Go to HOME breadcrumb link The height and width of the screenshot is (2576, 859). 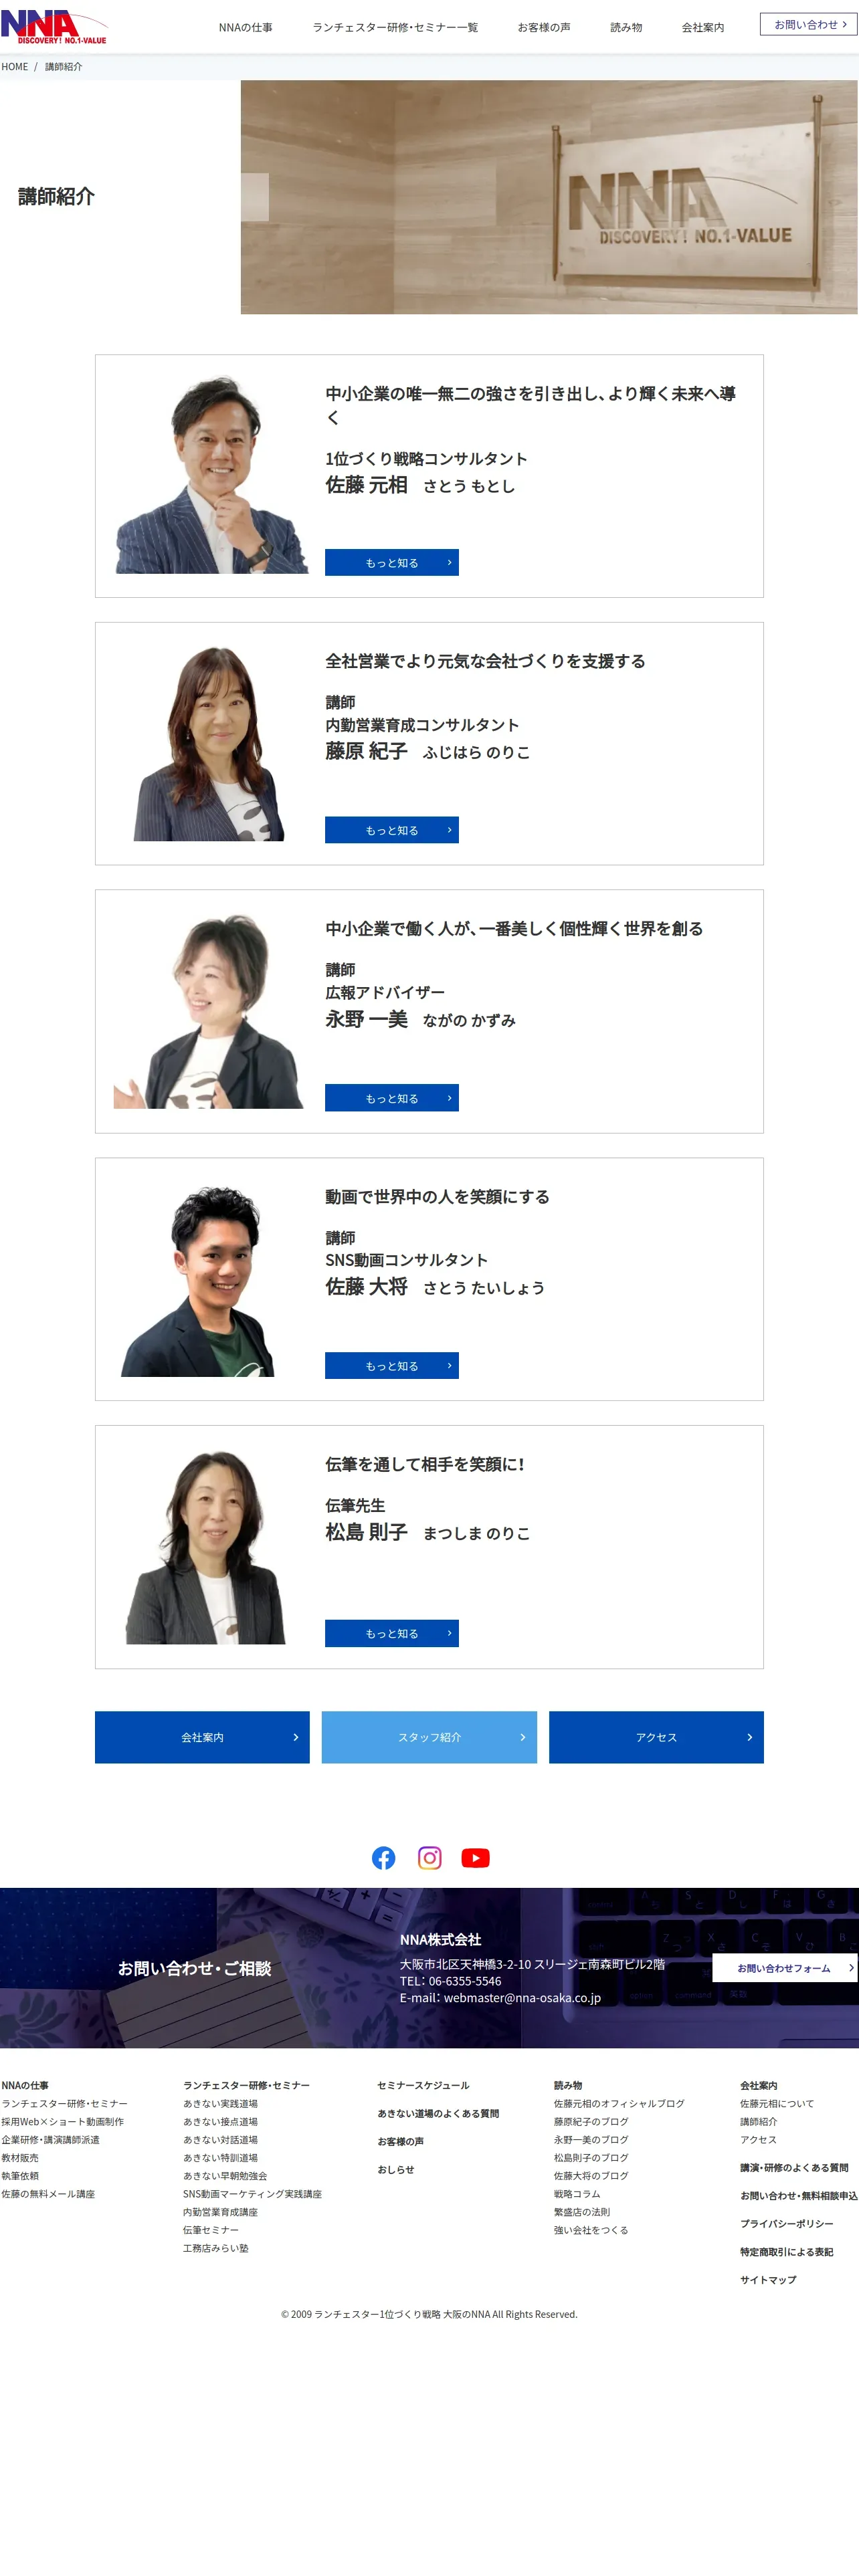tap(15, 67)
